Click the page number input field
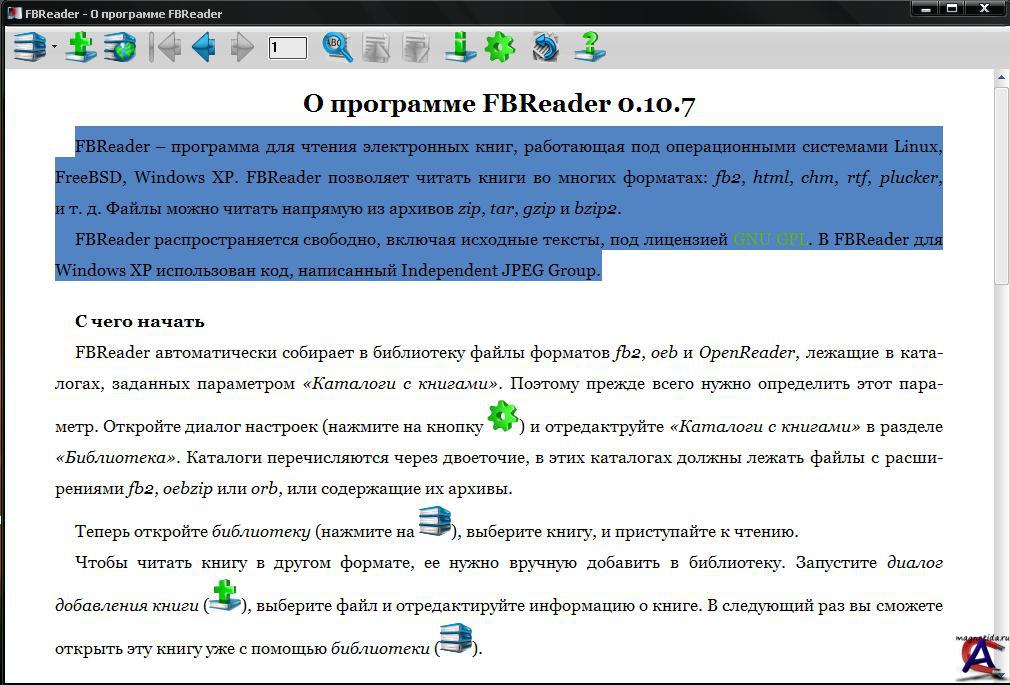Screen dimensions: 1010x685 pyautogui.click(x=287, y=47)
